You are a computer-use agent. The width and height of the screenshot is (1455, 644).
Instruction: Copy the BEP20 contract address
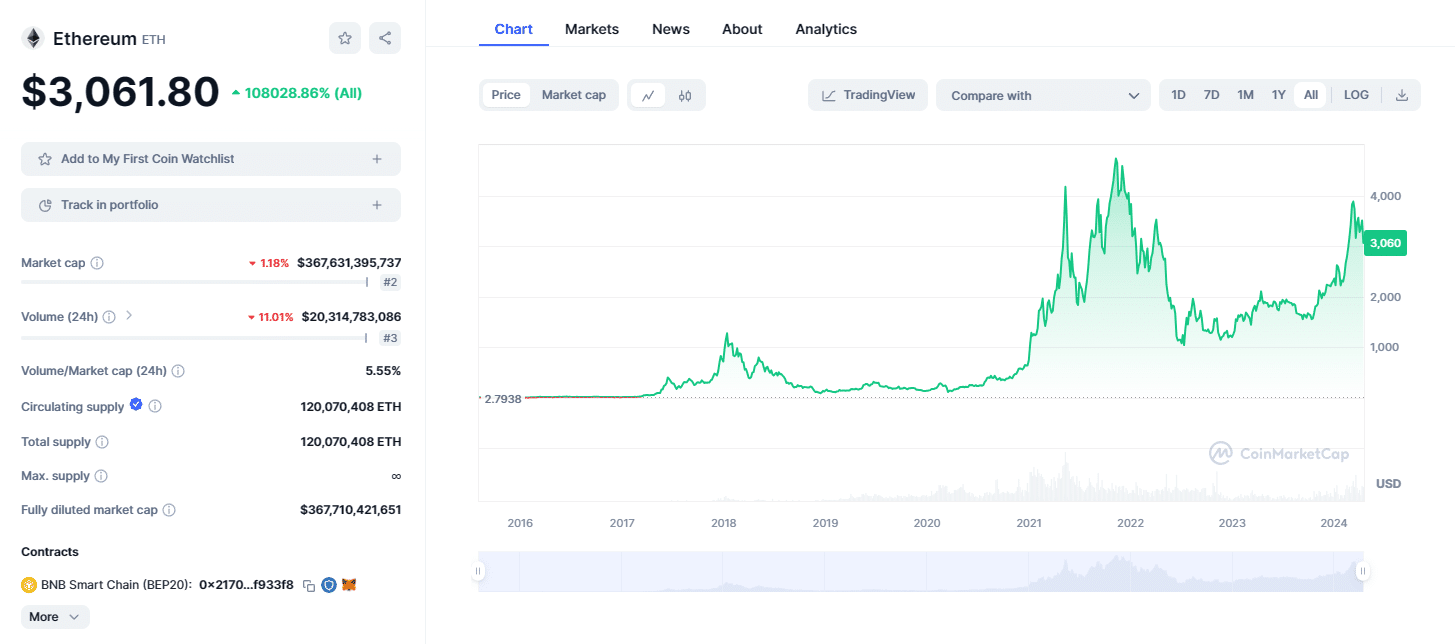309,585
